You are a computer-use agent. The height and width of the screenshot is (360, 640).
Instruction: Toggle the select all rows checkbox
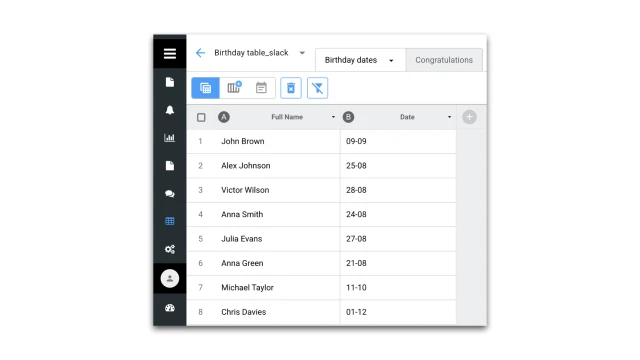pyautogui.click(x=201, y=118)
